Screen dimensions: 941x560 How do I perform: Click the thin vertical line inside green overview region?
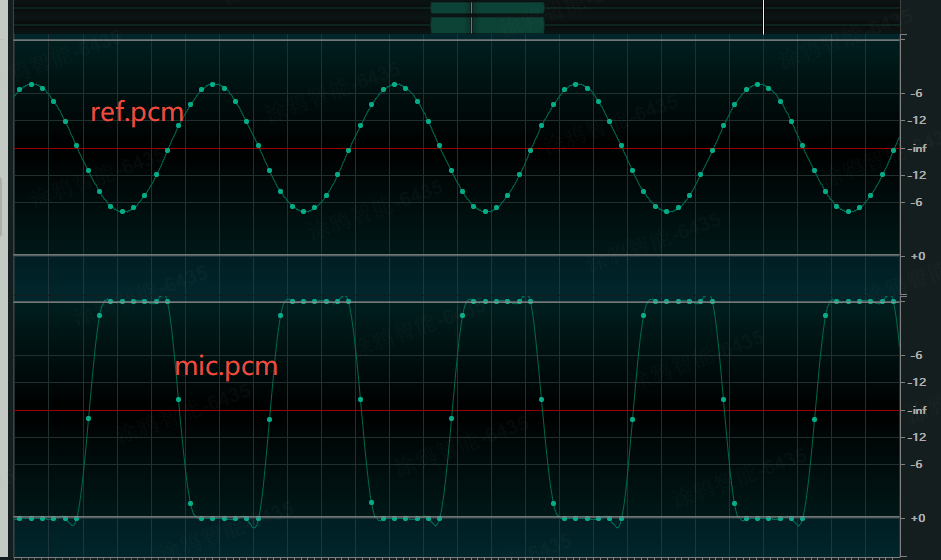click(x=472, y=17)
